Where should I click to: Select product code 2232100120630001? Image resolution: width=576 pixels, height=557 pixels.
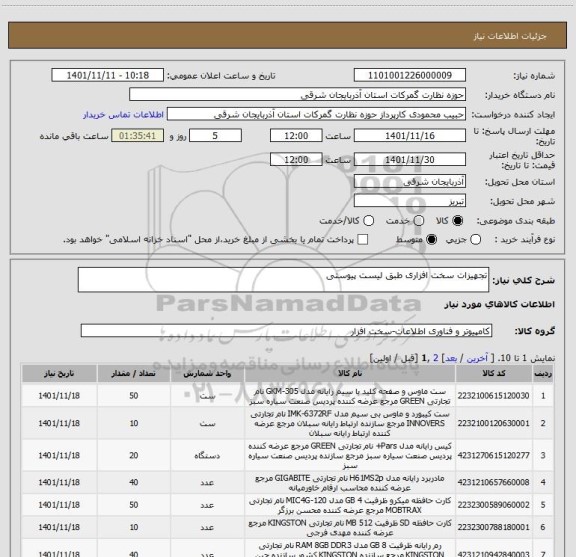pos(493,423)
